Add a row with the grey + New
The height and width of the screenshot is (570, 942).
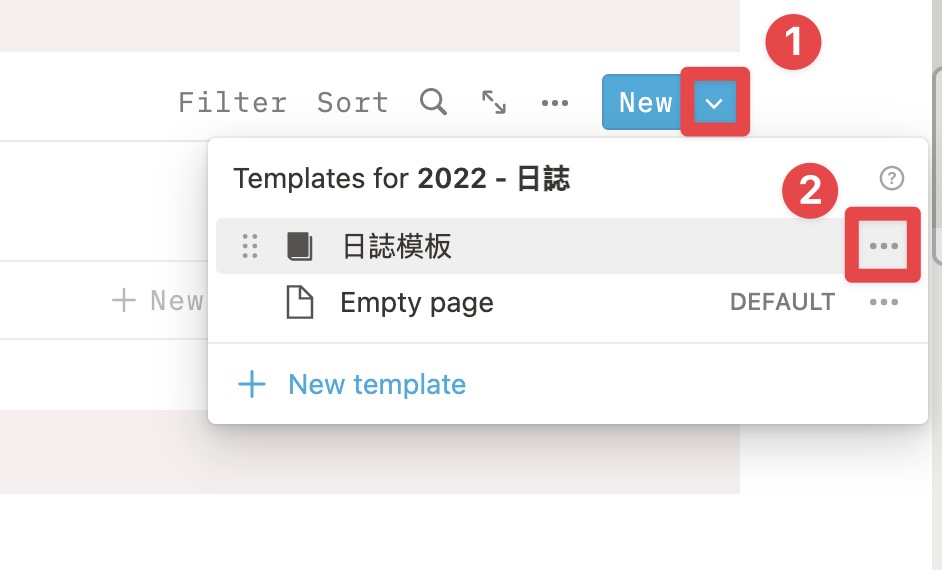[158, 300]
